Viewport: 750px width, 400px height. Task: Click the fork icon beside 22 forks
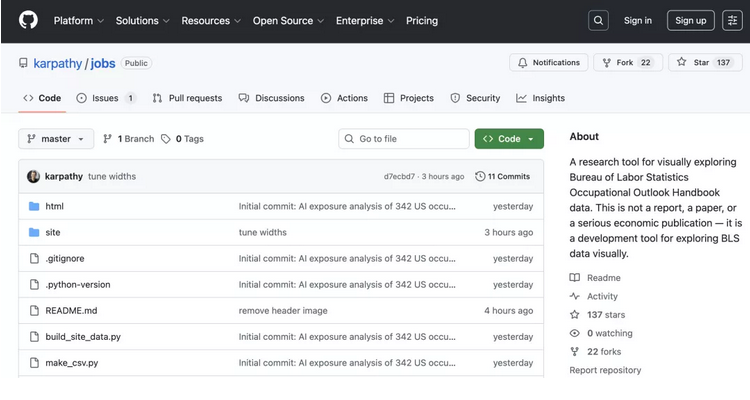(574, 352)
